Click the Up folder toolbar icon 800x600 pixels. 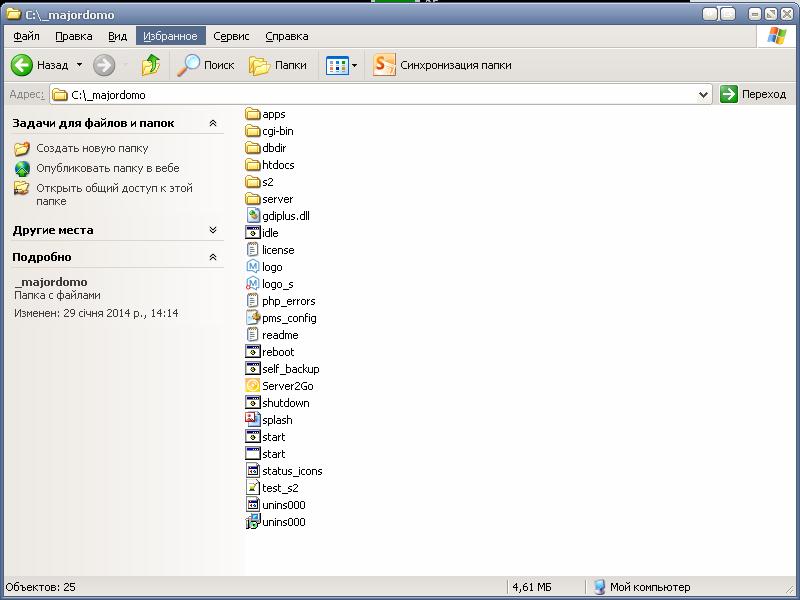pyautogui.click(x=151, y=65)
